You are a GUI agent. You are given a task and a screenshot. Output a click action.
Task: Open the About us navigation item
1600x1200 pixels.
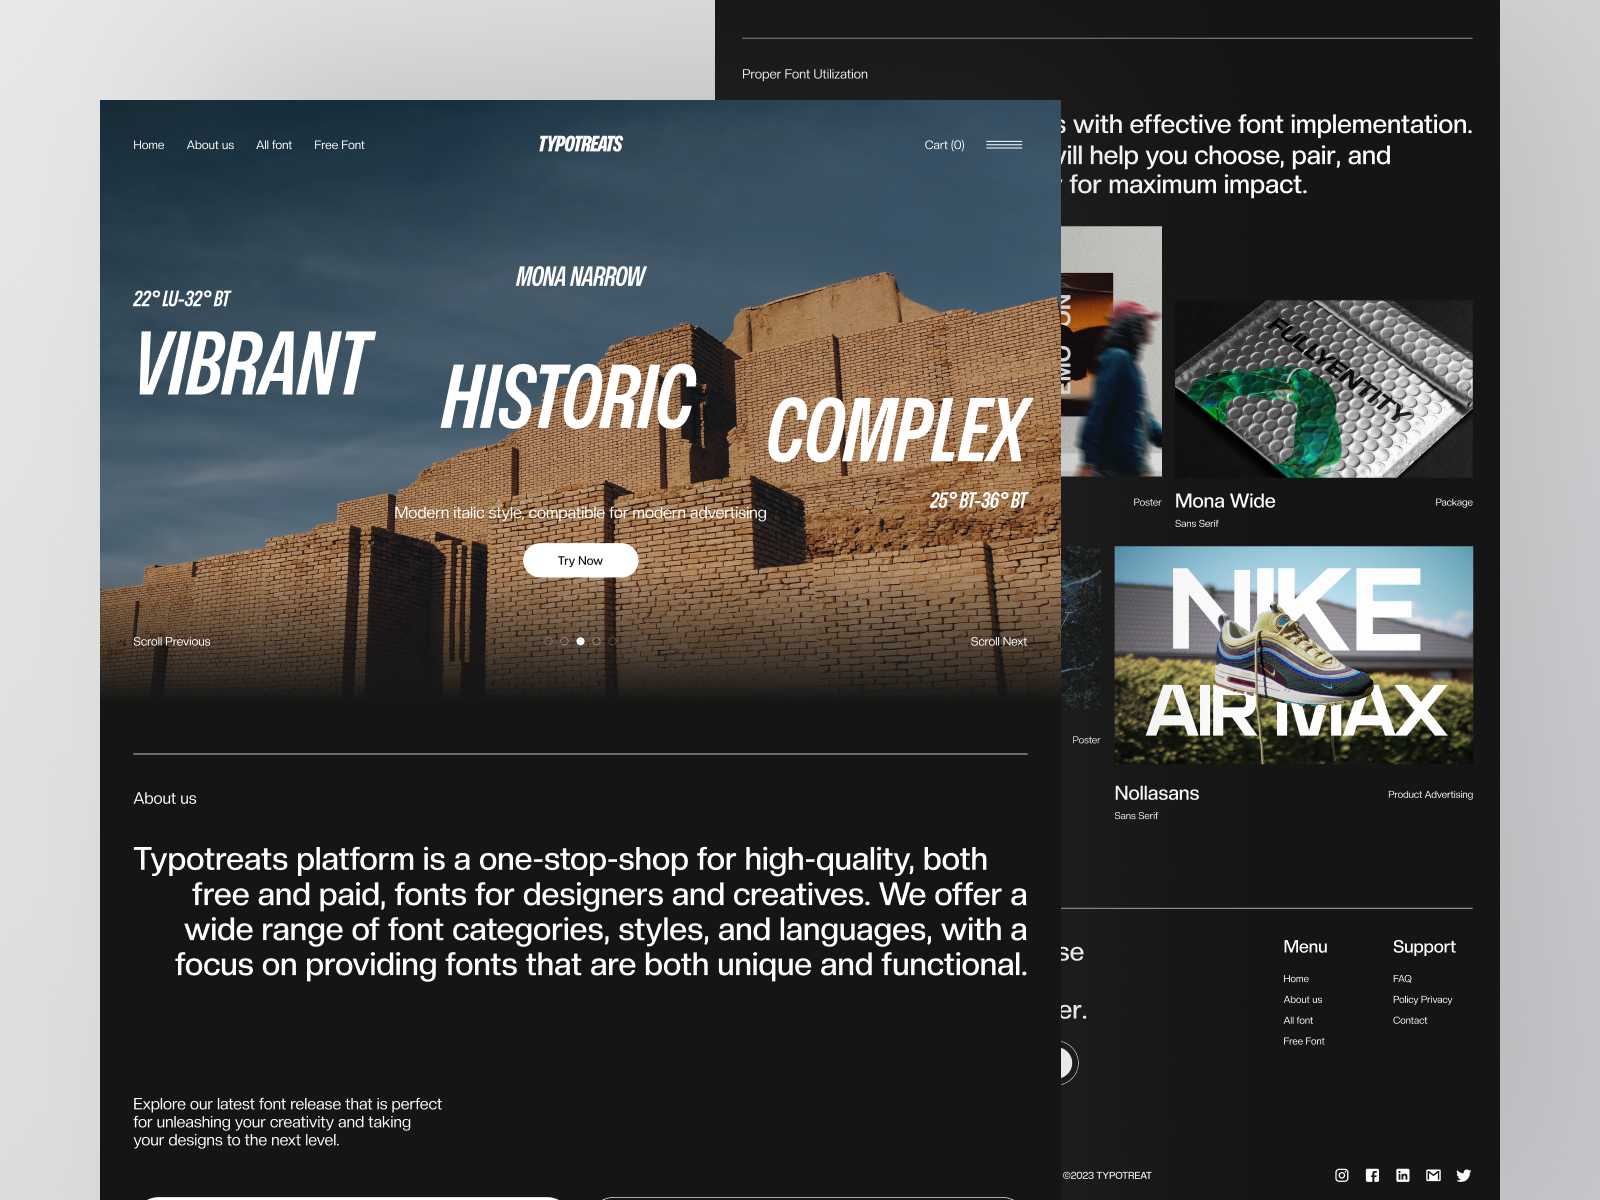coord(209,144)
